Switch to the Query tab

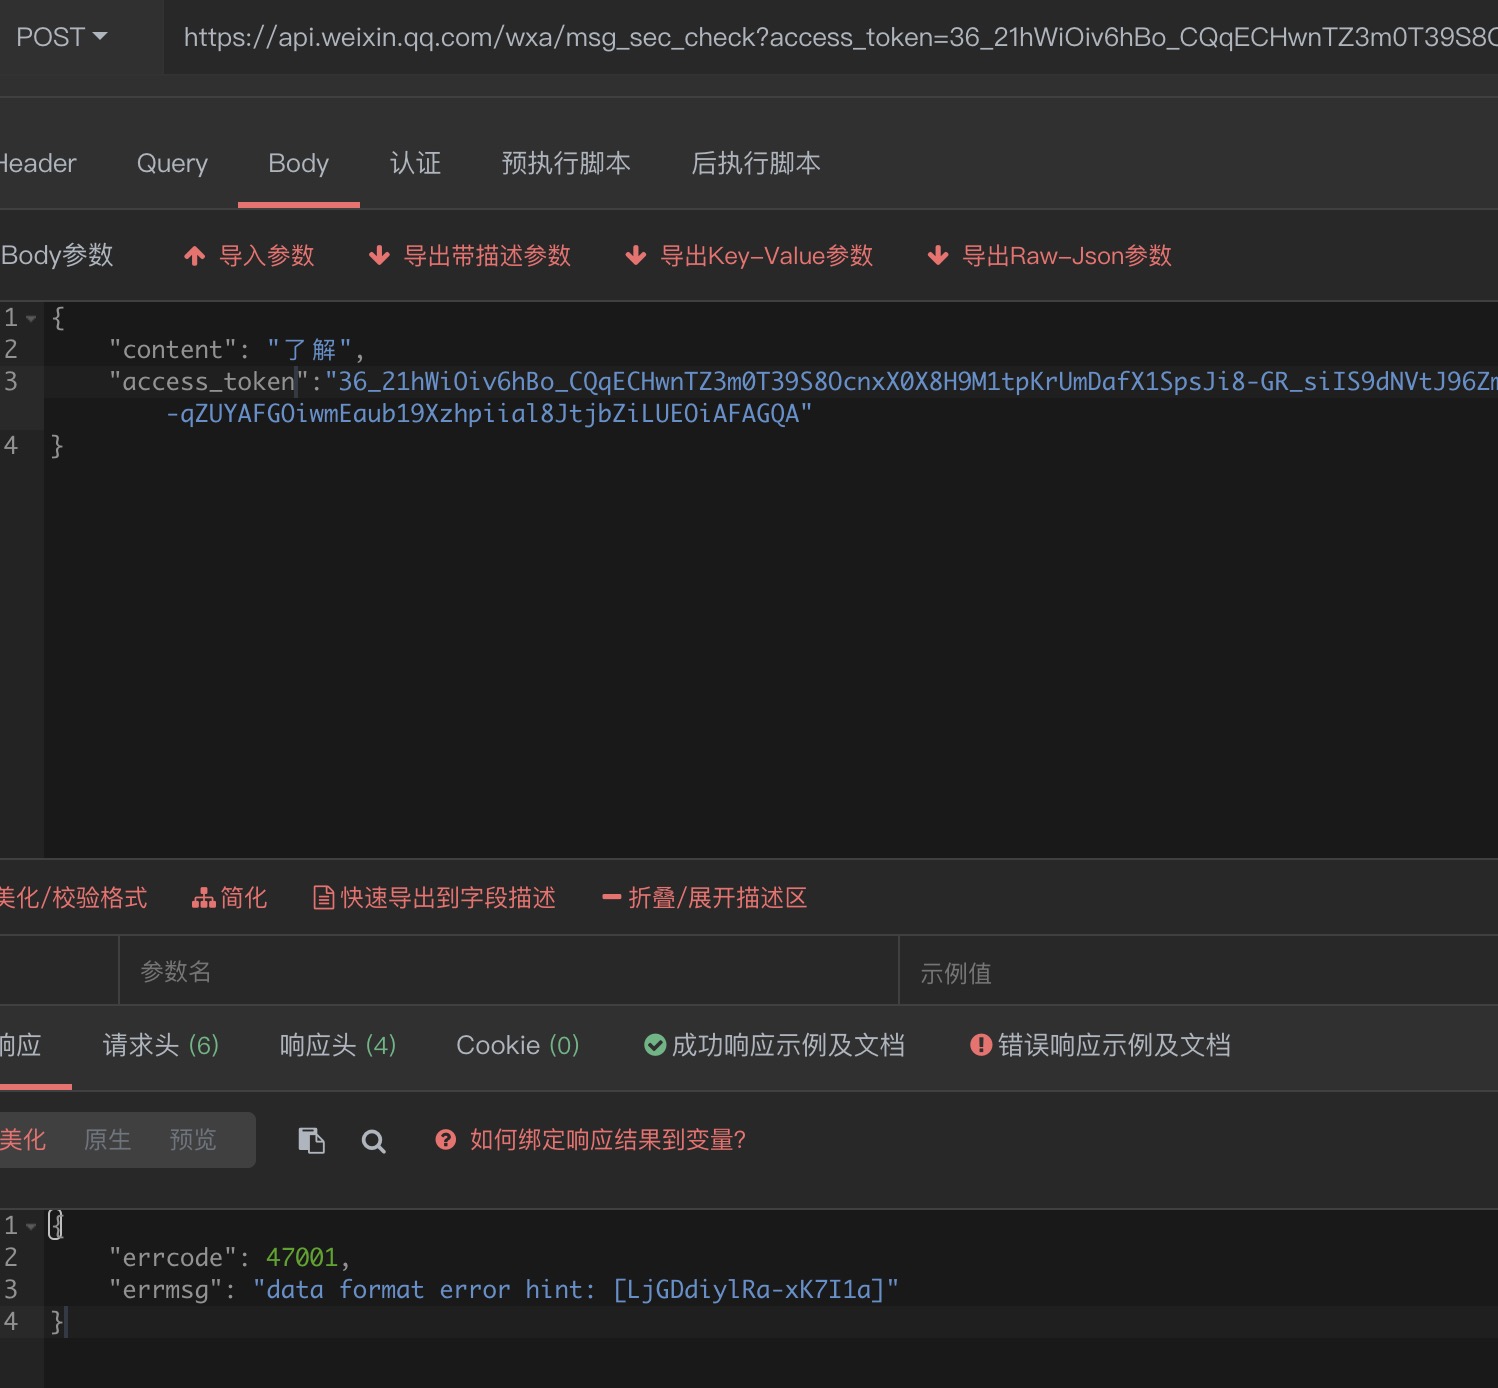[x=171, y=163]
